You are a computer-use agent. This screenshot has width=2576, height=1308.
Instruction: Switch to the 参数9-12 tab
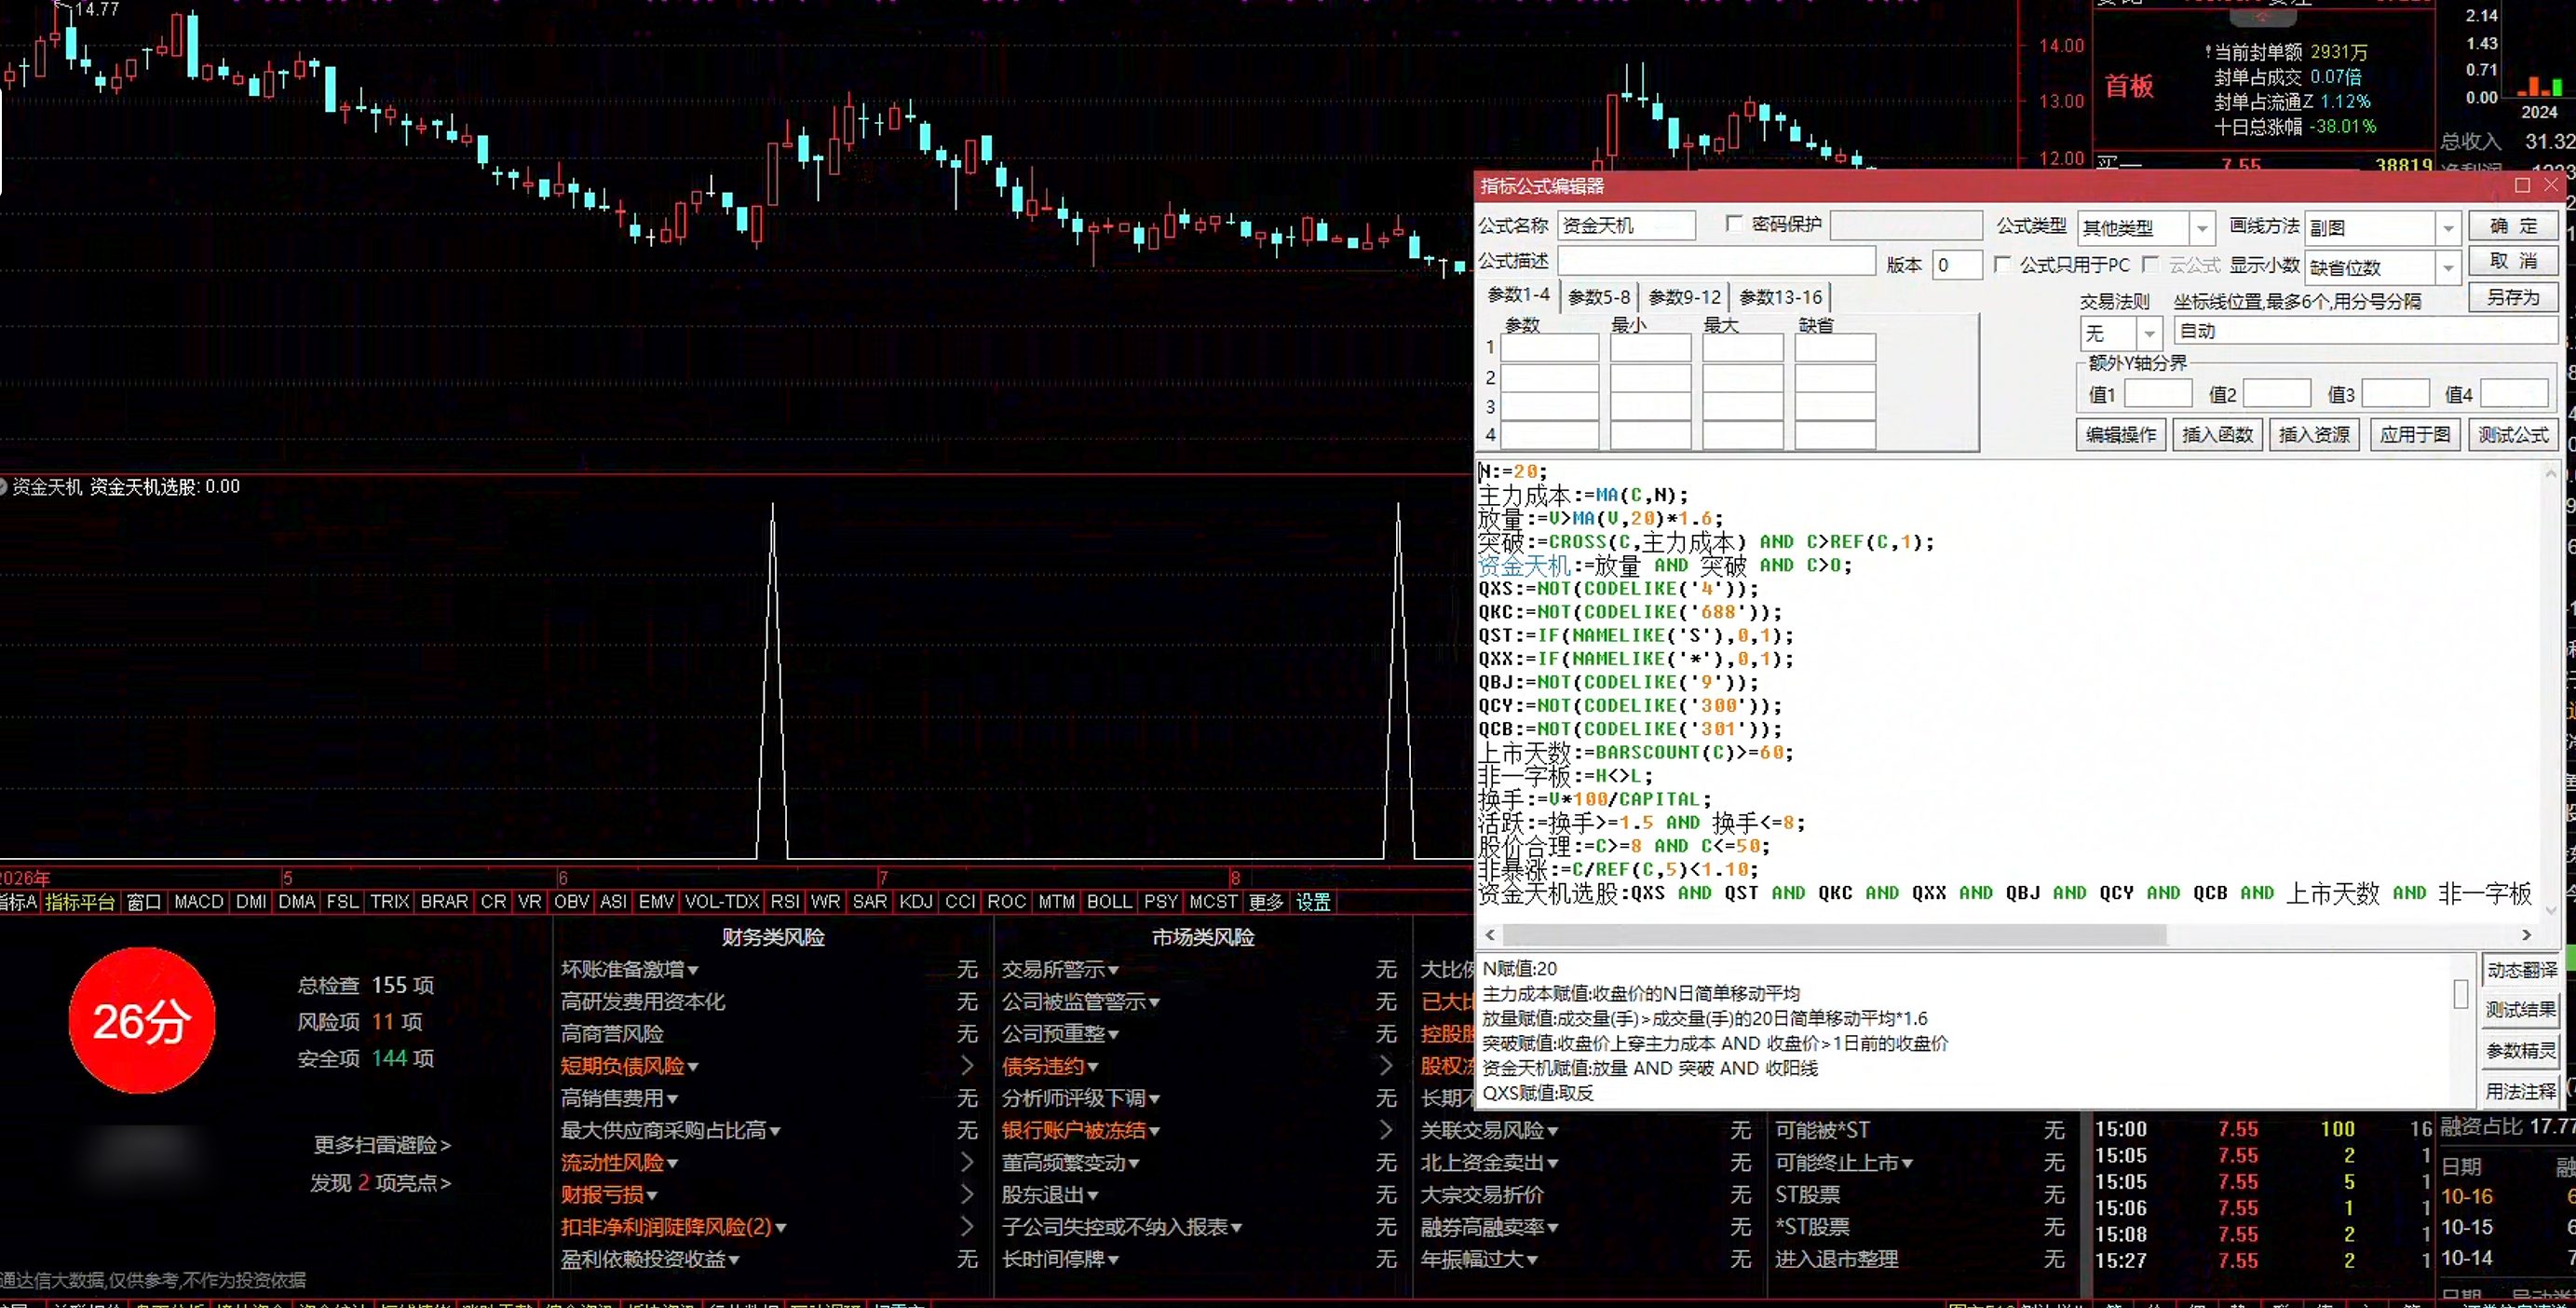click(x=1685, y=297)
